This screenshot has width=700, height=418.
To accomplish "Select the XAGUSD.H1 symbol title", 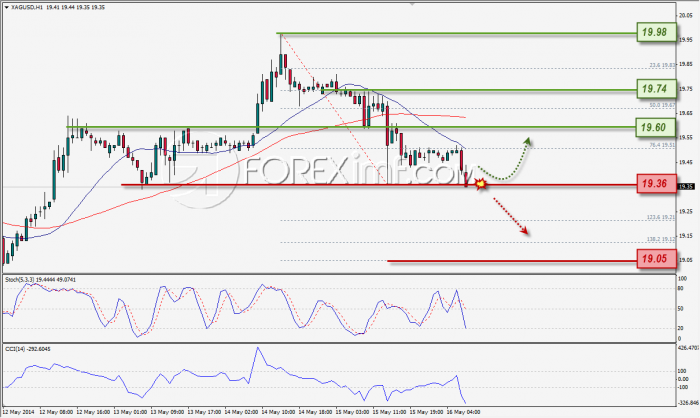I will (26, 8).
